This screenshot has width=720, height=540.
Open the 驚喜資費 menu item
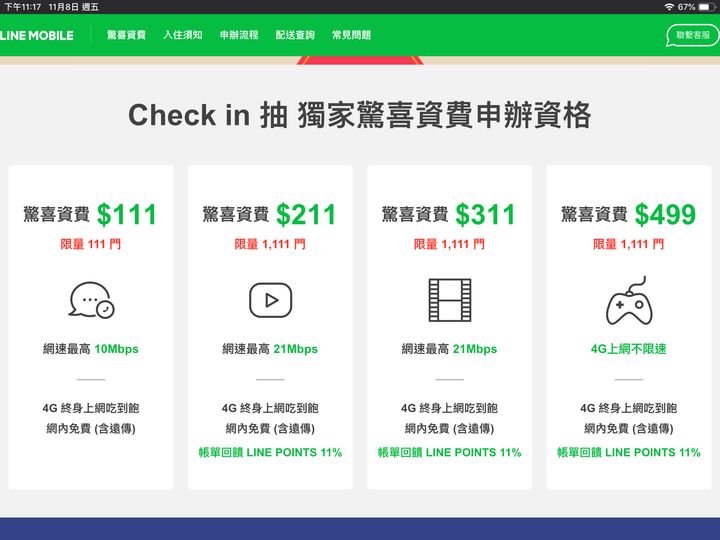[126, 35]
